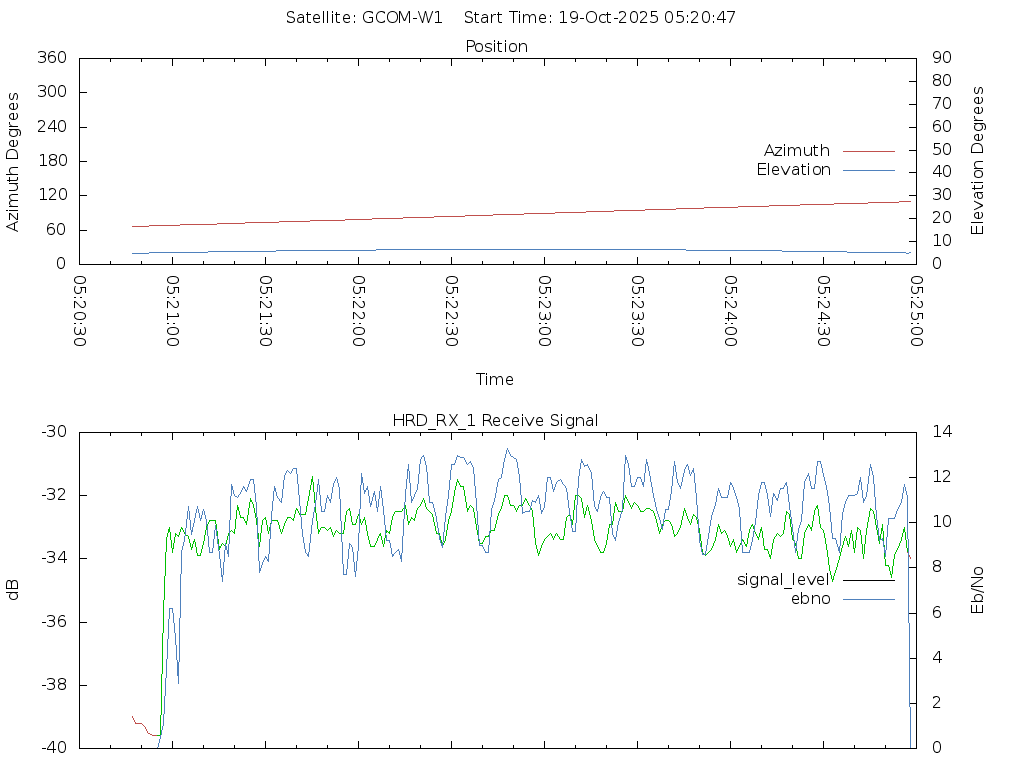Image resolution: width=1024 pixels, height=768 pixels.
Task: Click the HRD_RX_1 Receive Signal plot title
Action: (495, 420)
